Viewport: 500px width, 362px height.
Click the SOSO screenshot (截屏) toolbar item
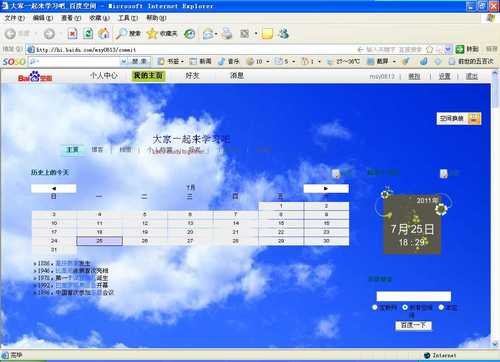click(378, 61)
